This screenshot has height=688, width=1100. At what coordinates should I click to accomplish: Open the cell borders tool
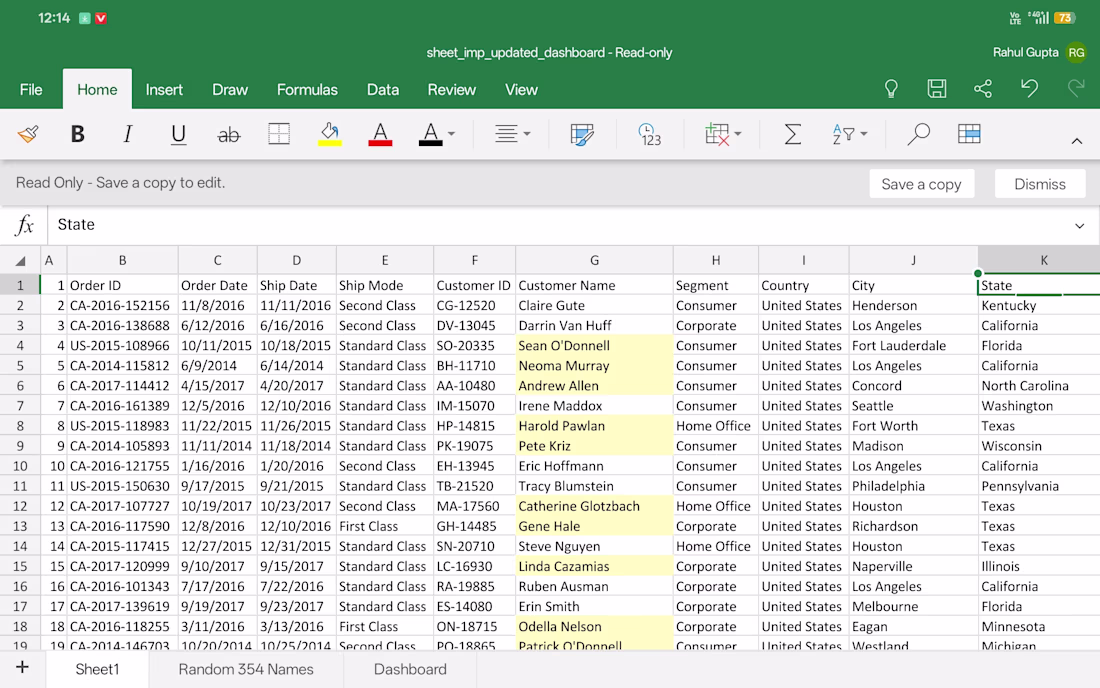tap(279, 134)
